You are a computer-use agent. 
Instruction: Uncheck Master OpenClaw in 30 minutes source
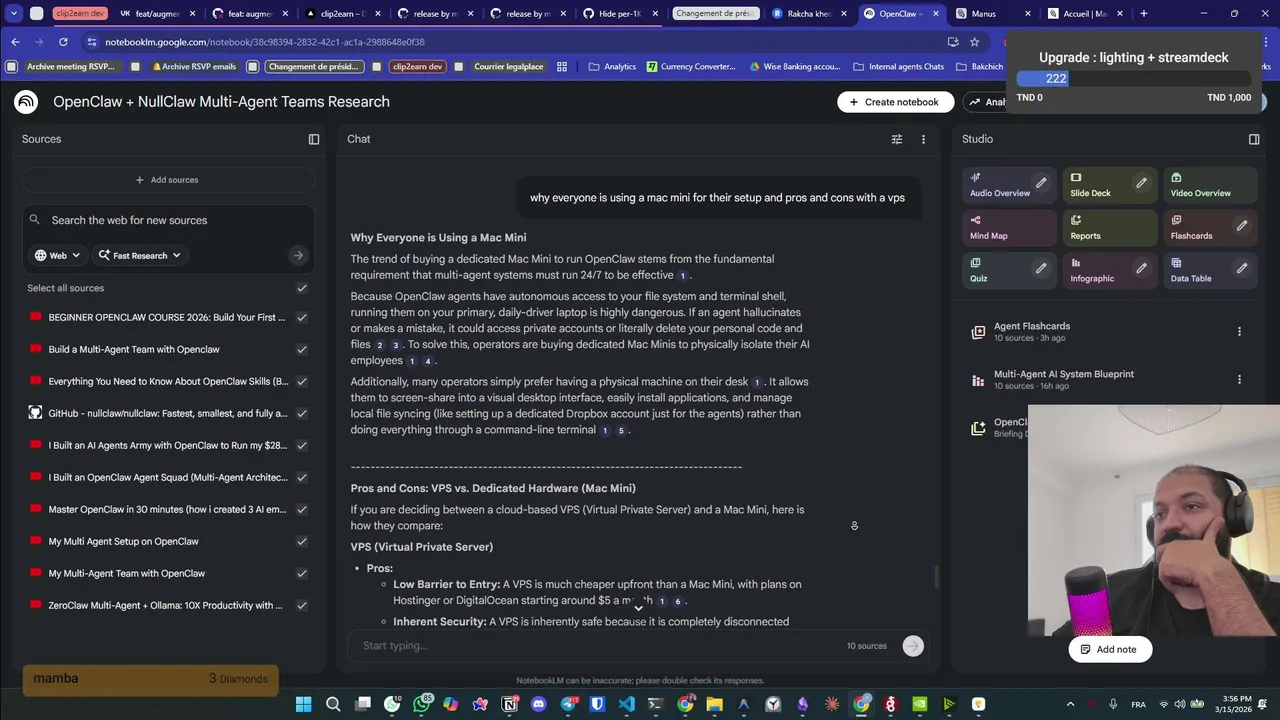[x=301, y=509]
